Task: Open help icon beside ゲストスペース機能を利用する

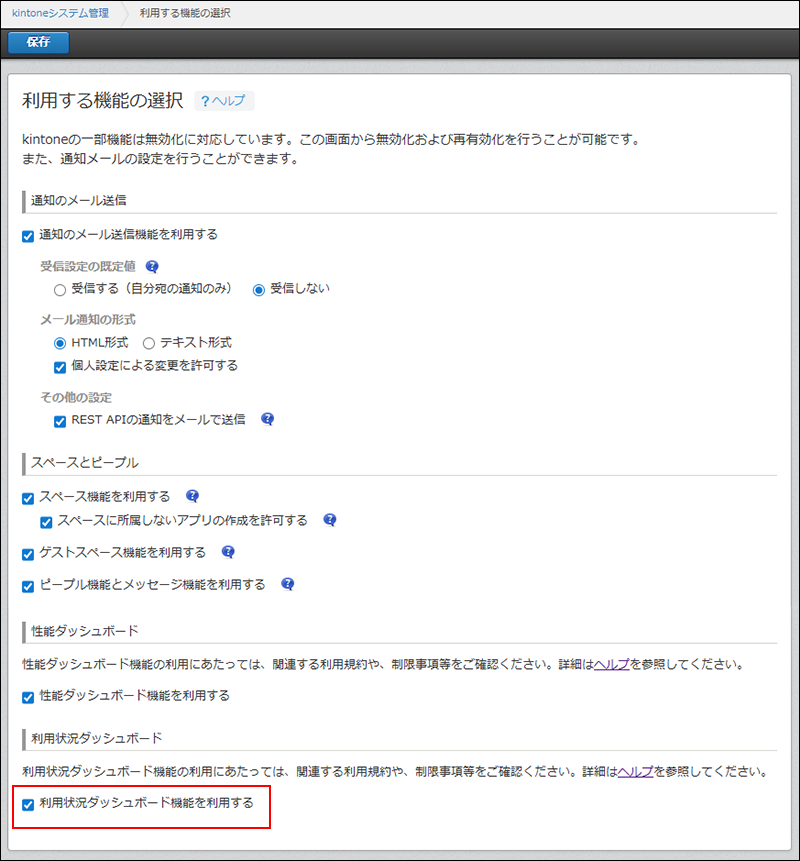Action: point(227,552)
